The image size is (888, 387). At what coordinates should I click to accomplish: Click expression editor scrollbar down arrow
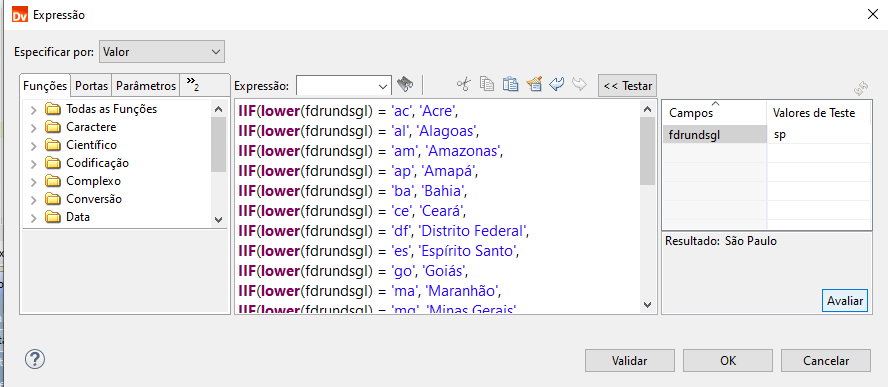click(648, 305)
